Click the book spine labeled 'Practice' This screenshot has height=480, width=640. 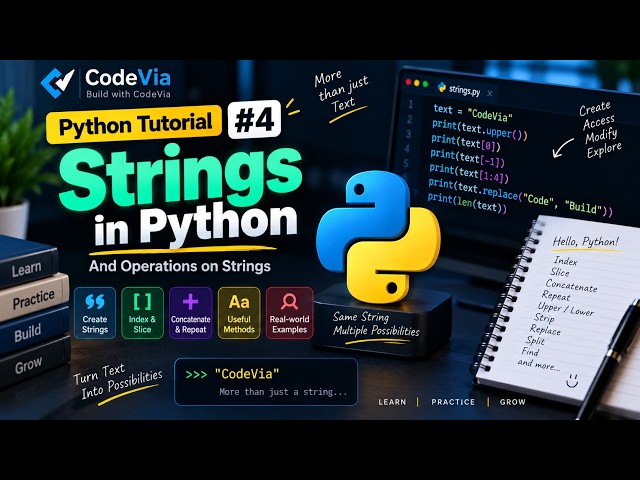(x=34, y=297)
